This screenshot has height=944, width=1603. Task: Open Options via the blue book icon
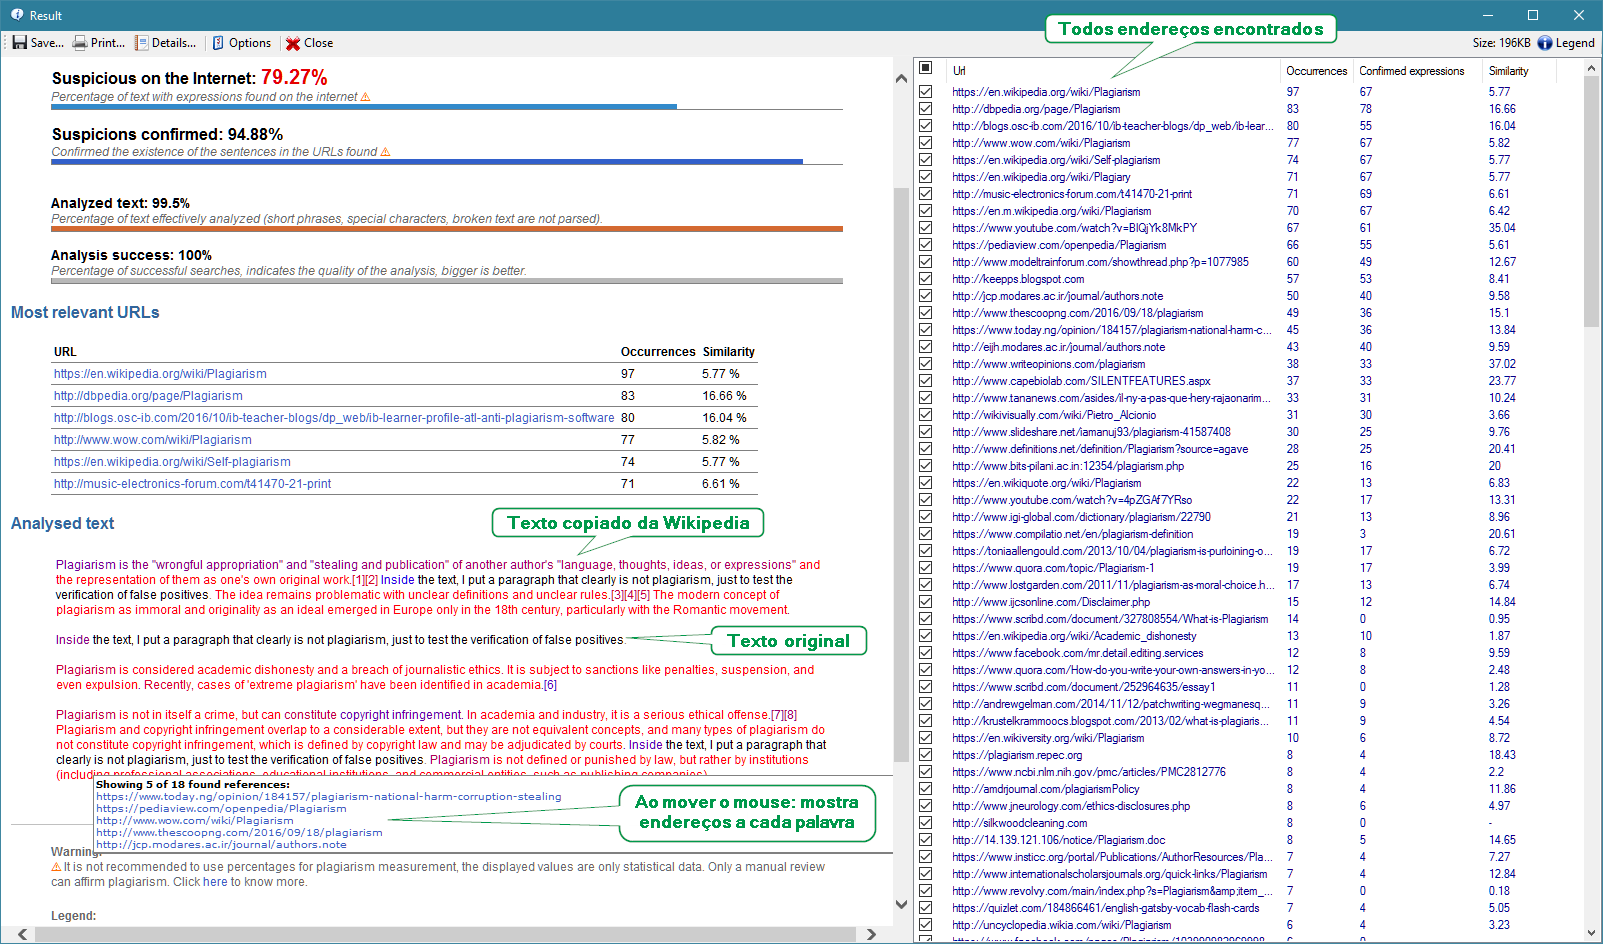(216, 42)
